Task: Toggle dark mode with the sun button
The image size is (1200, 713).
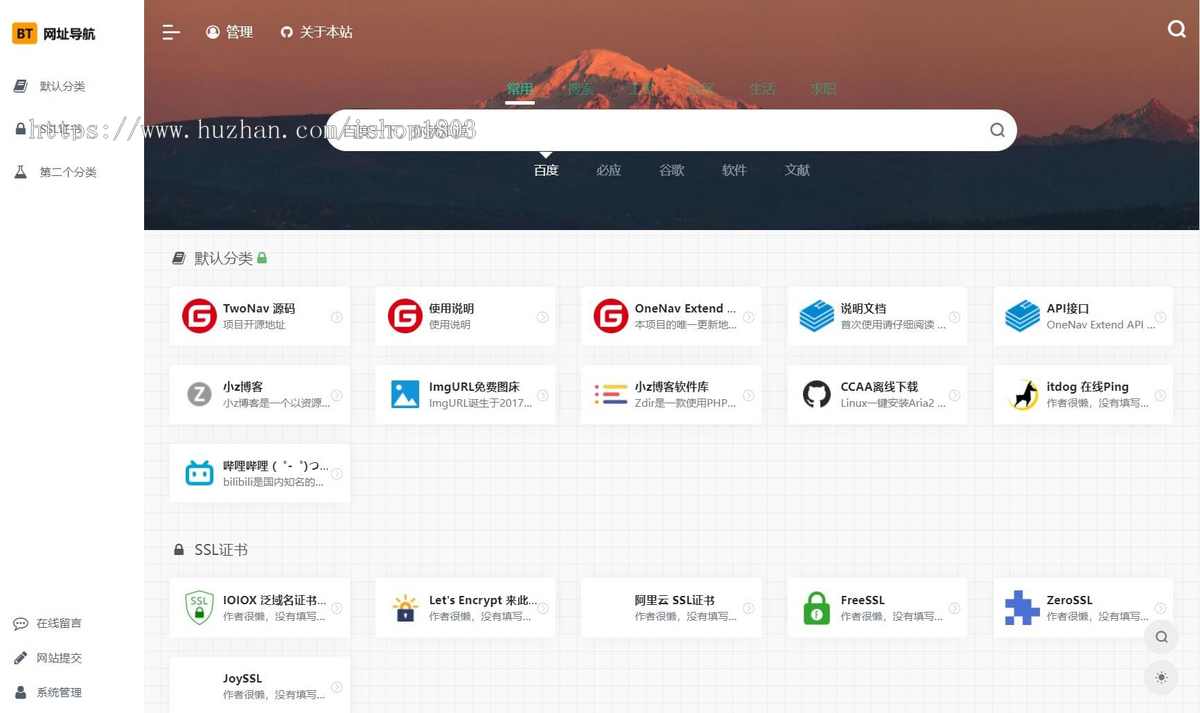Action: point(1161,677)
